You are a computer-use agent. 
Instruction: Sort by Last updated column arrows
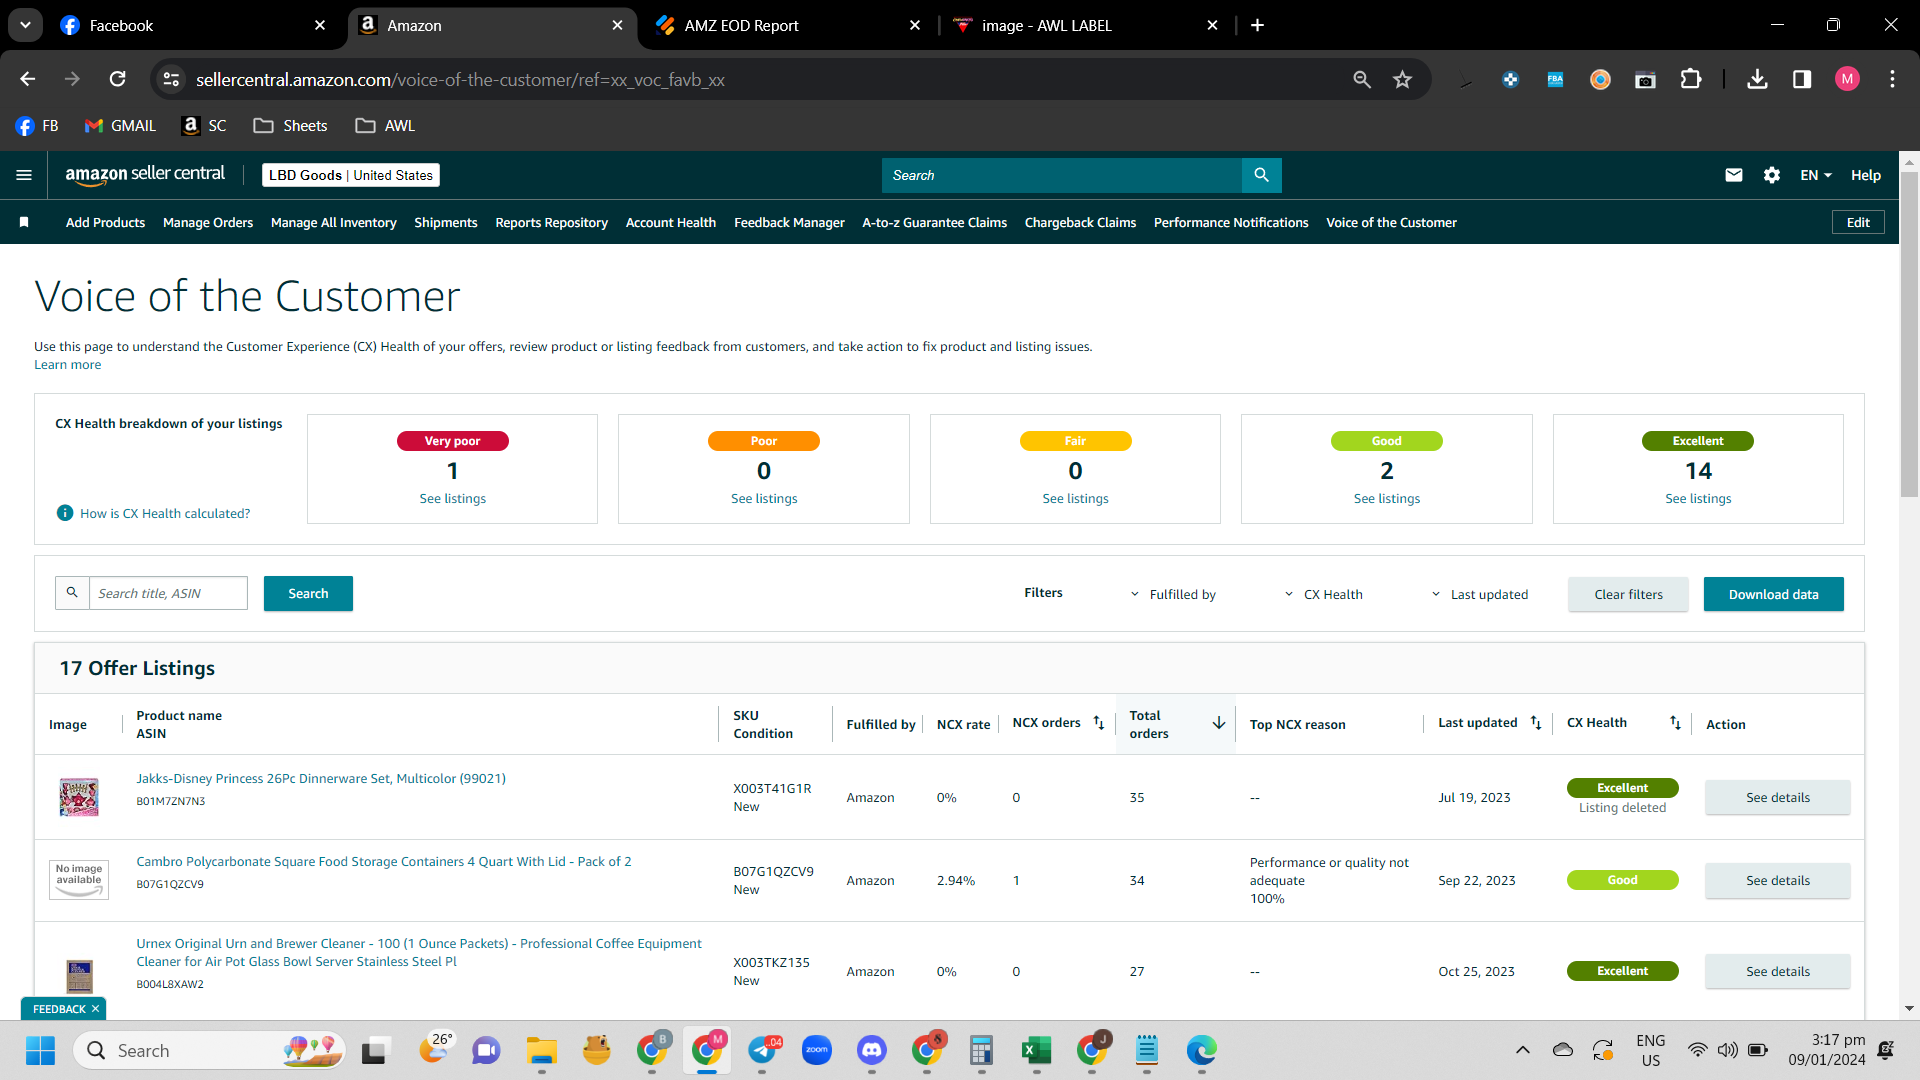coord(1536,723)
